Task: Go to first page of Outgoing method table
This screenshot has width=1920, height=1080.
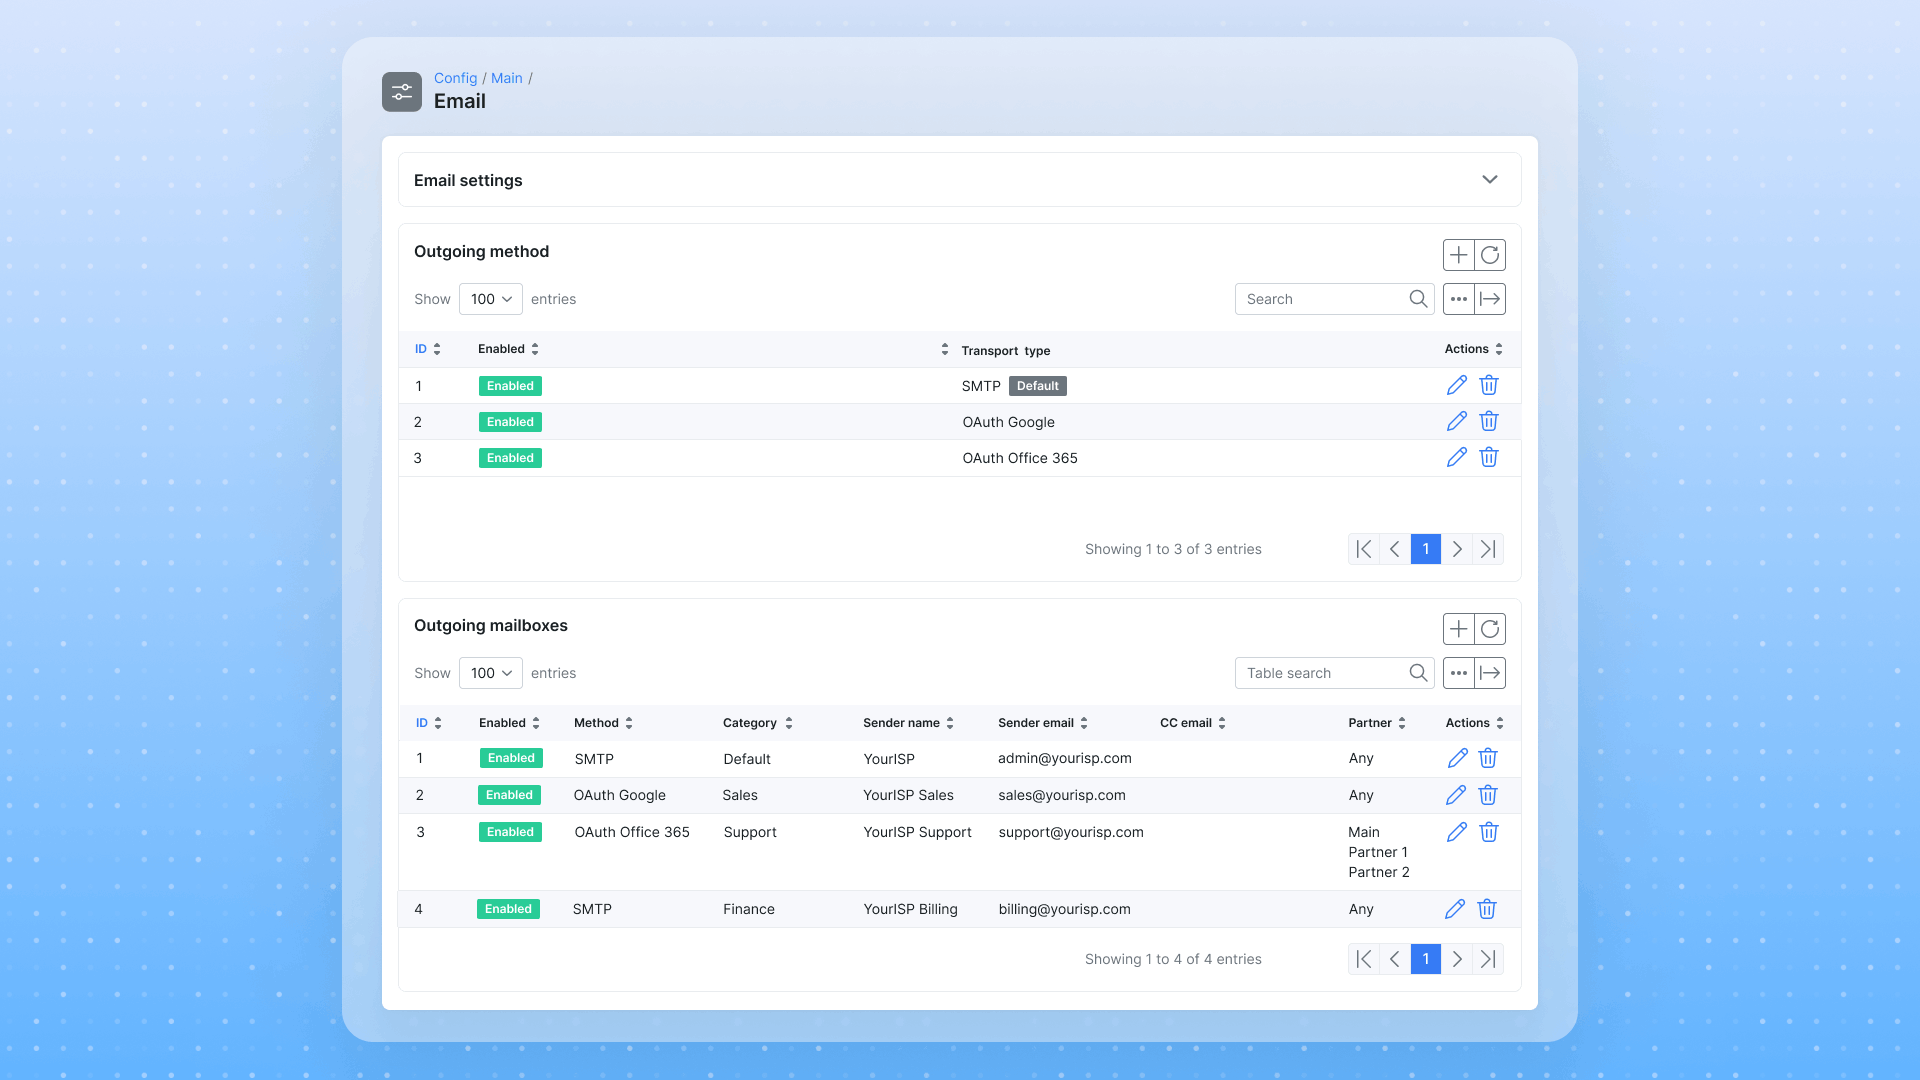Action: pos(1364,549)
